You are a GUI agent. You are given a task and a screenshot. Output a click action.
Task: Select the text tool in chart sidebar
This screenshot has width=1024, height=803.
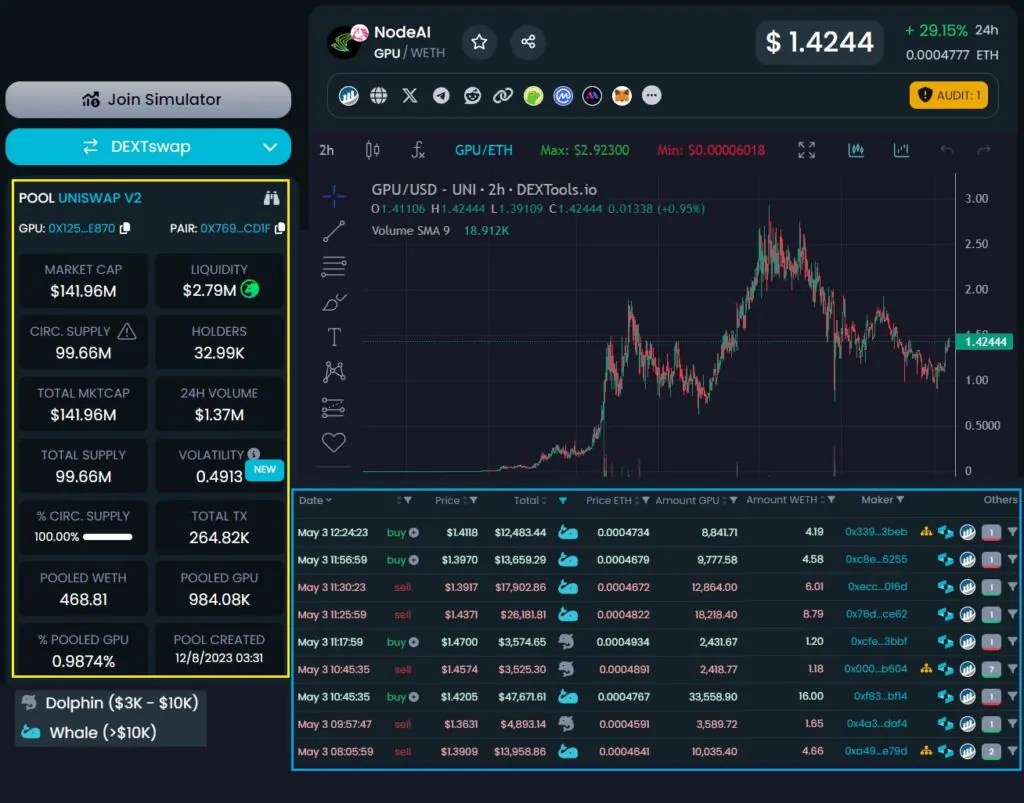(x=334, y=337)
